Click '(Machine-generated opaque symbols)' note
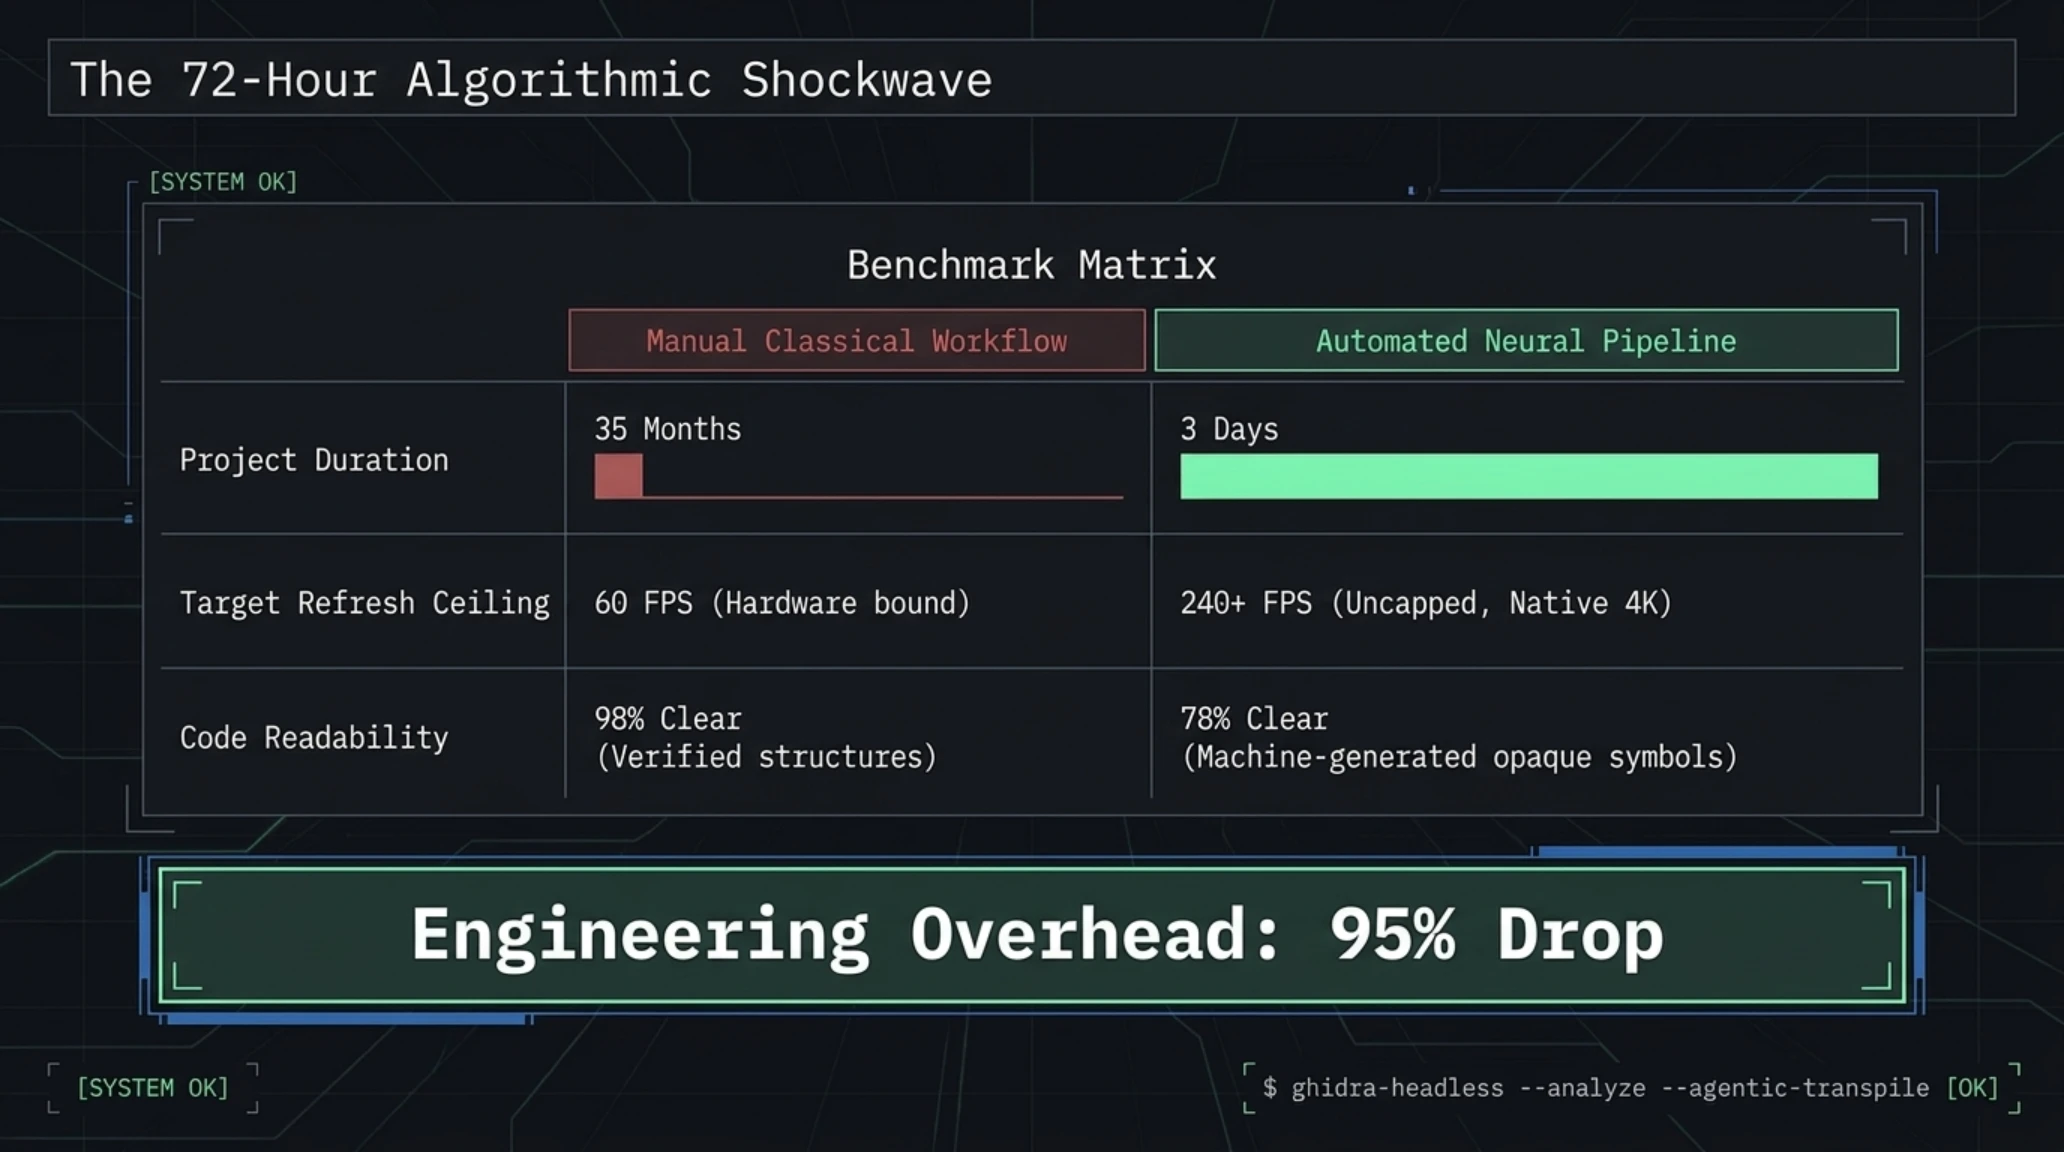This screenshot has height=1152, width=2064. (x=1459, y=757)
